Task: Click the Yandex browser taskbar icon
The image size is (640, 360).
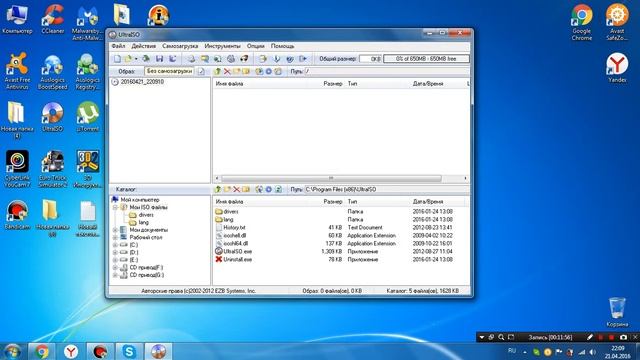Action: (x=71, y=351)
